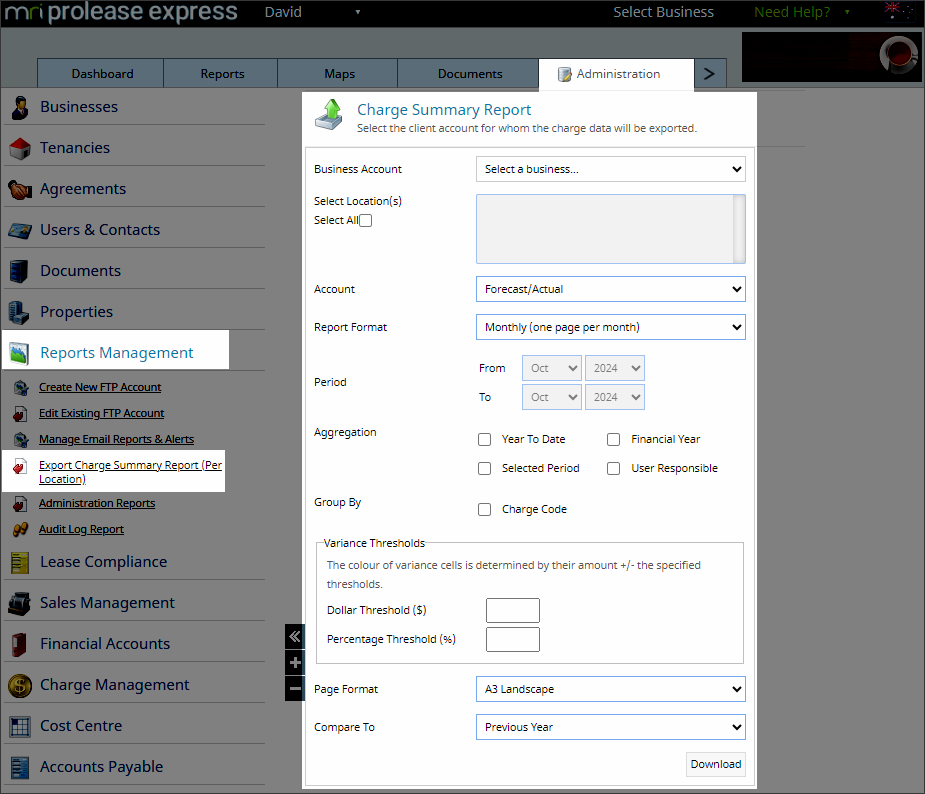
Task: Show more tabs with right arrow
Action: point(710,74)
